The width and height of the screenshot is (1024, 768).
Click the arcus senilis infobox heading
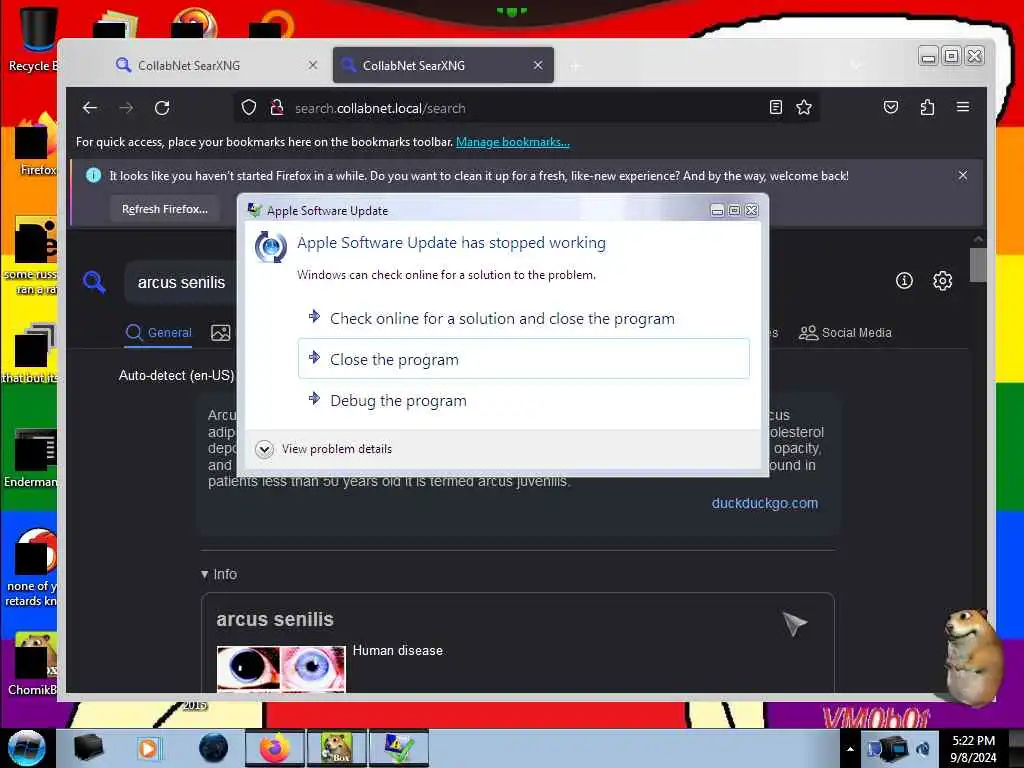point(275,619)
